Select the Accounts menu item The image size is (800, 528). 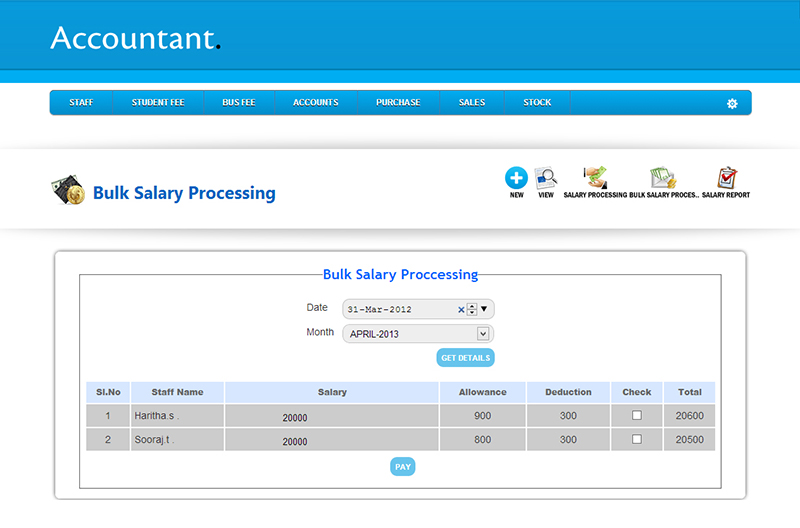coord(315,103)
